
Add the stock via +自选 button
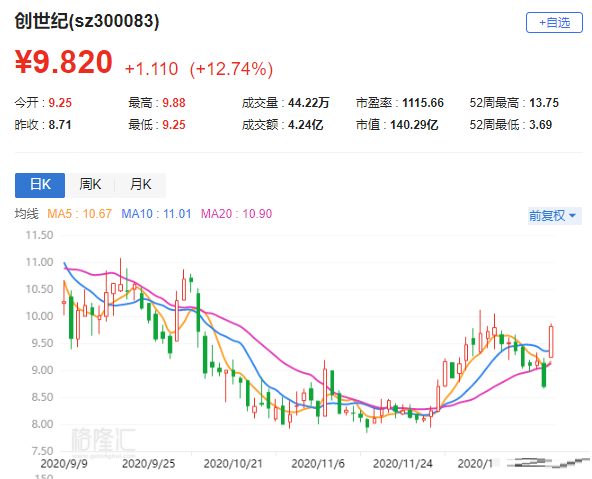point(554,23)
